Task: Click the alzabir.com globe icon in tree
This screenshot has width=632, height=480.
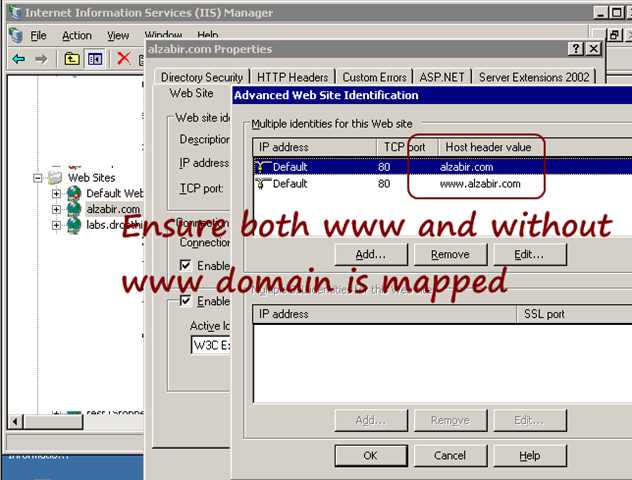Action: [x=74, y=209]
